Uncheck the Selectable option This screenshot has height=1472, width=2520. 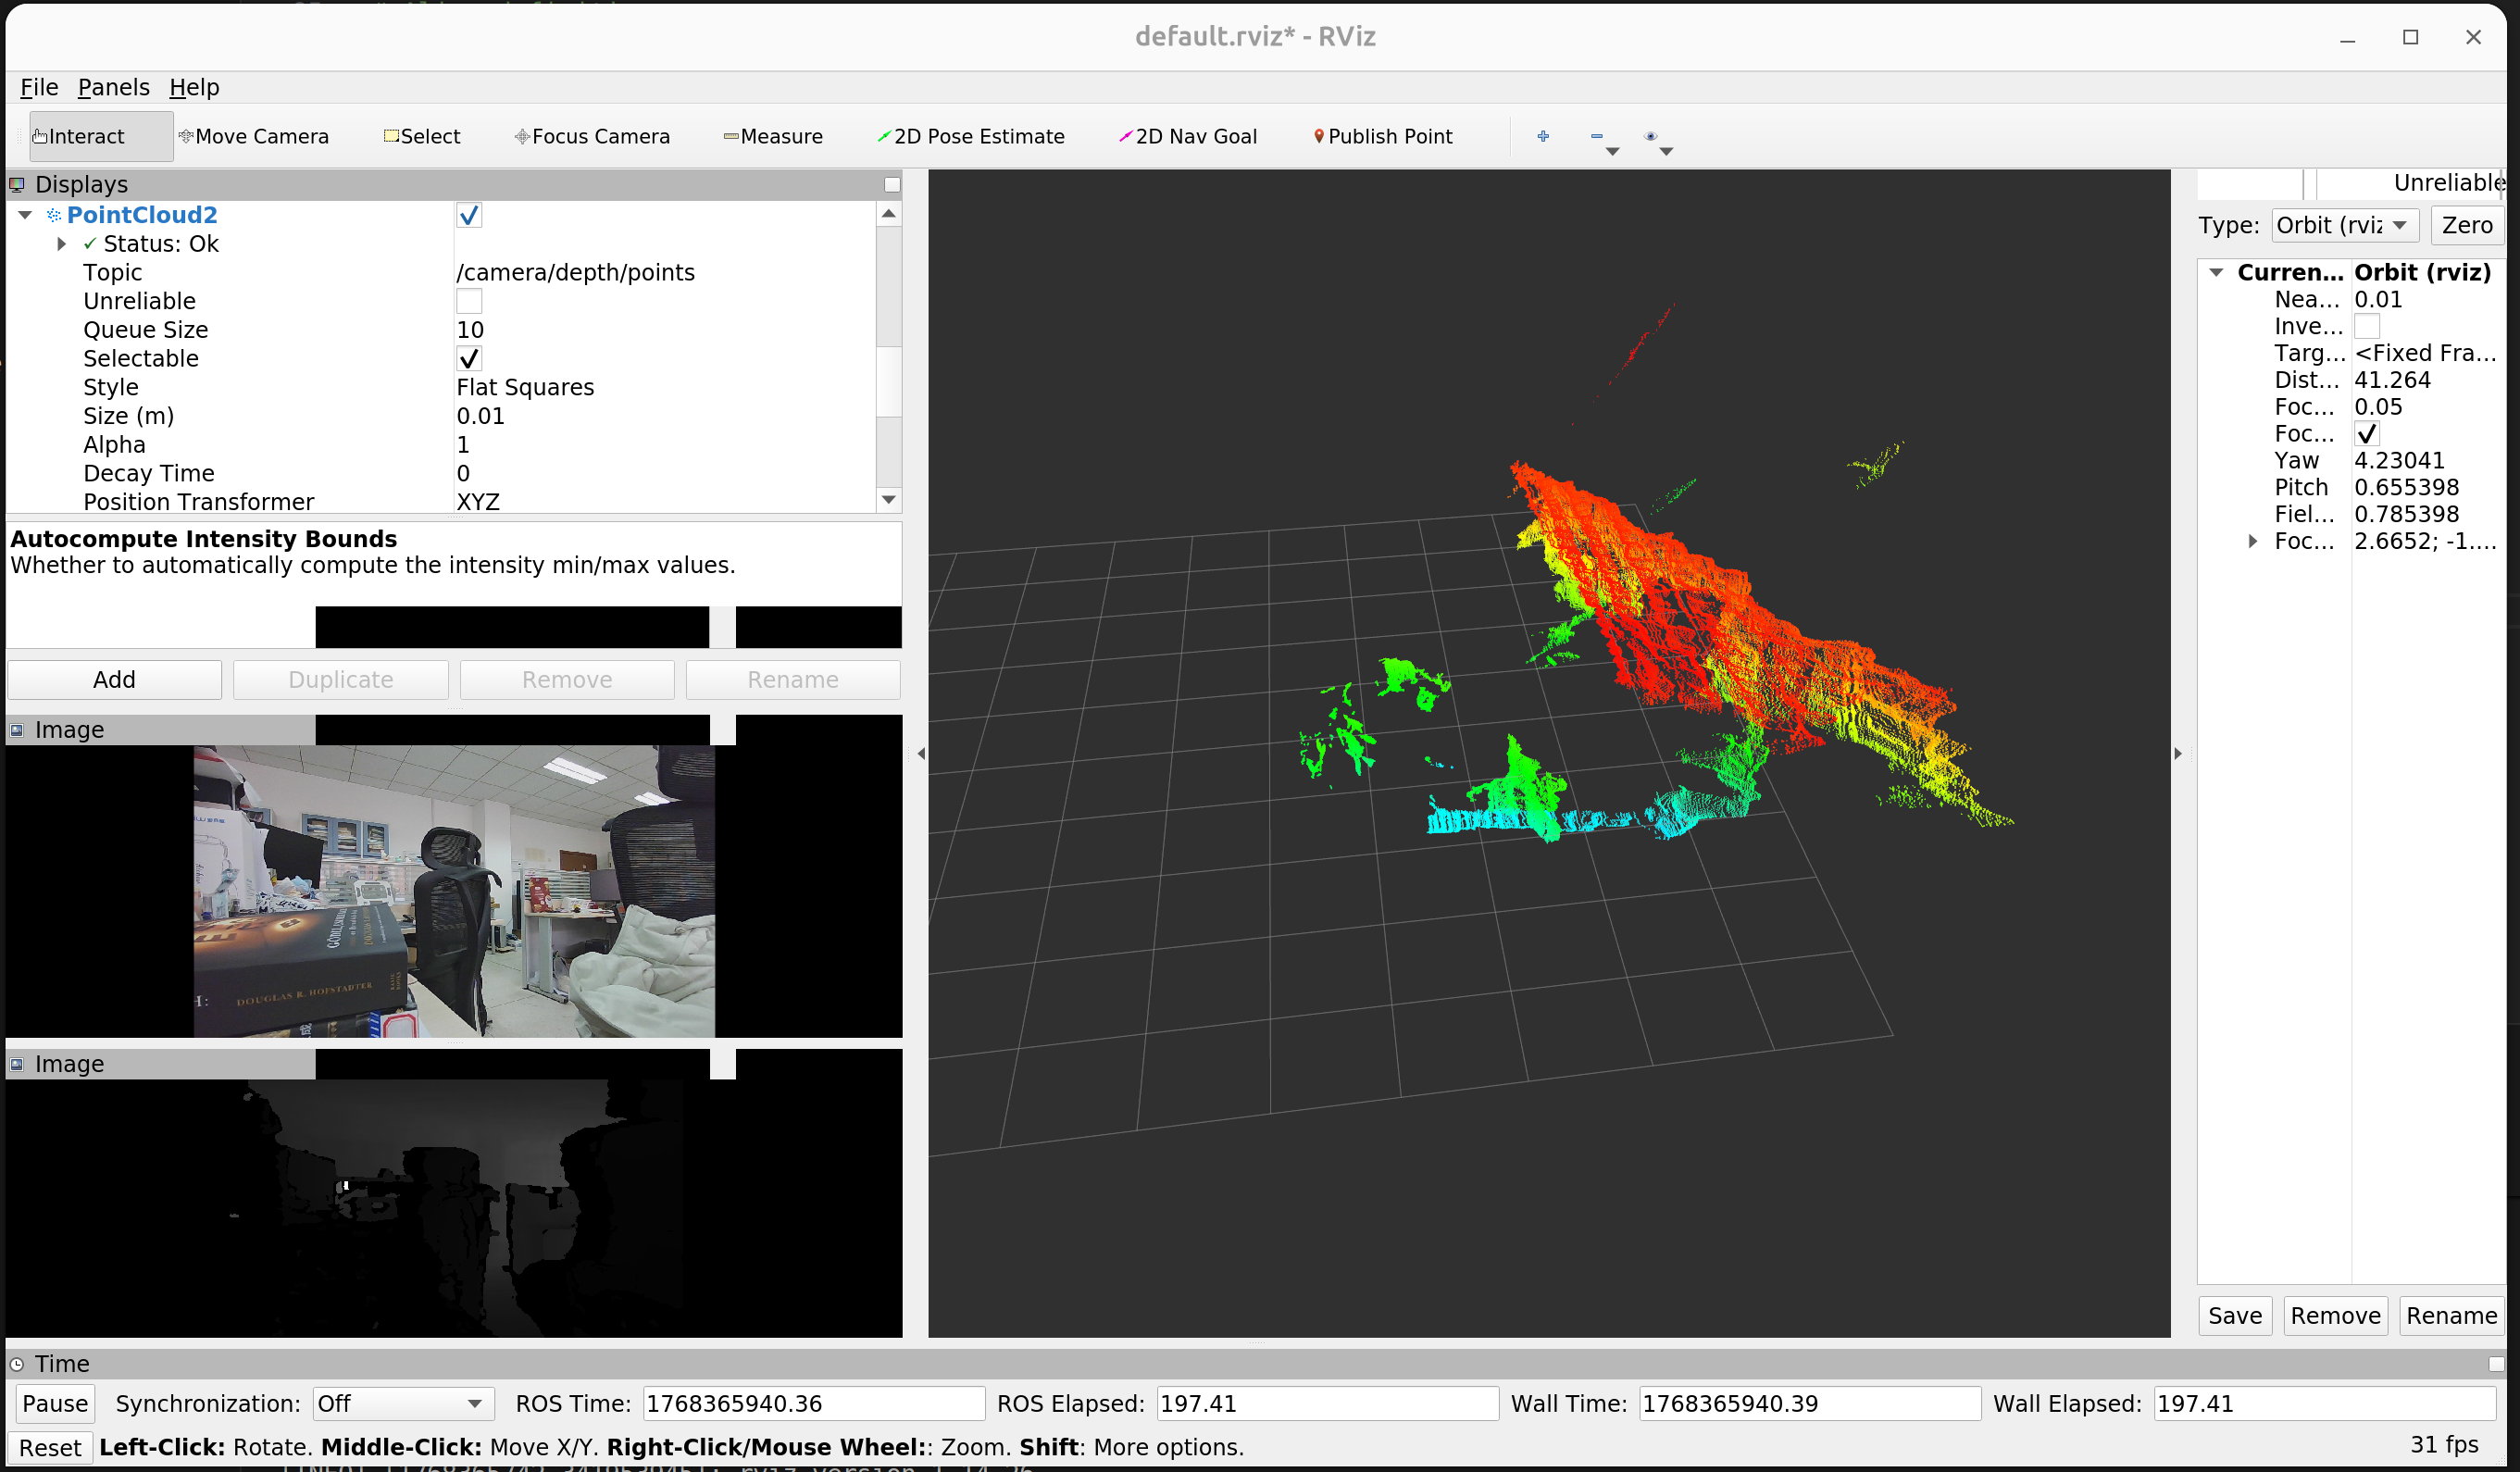[x=468, y=358]
